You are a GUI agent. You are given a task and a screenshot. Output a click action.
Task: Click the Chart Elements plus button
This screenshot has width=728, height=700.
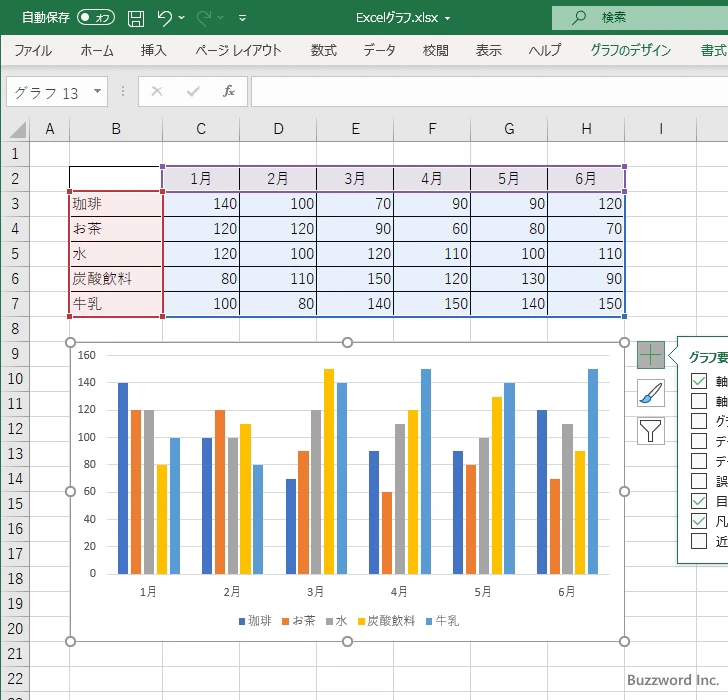point(650,355)
